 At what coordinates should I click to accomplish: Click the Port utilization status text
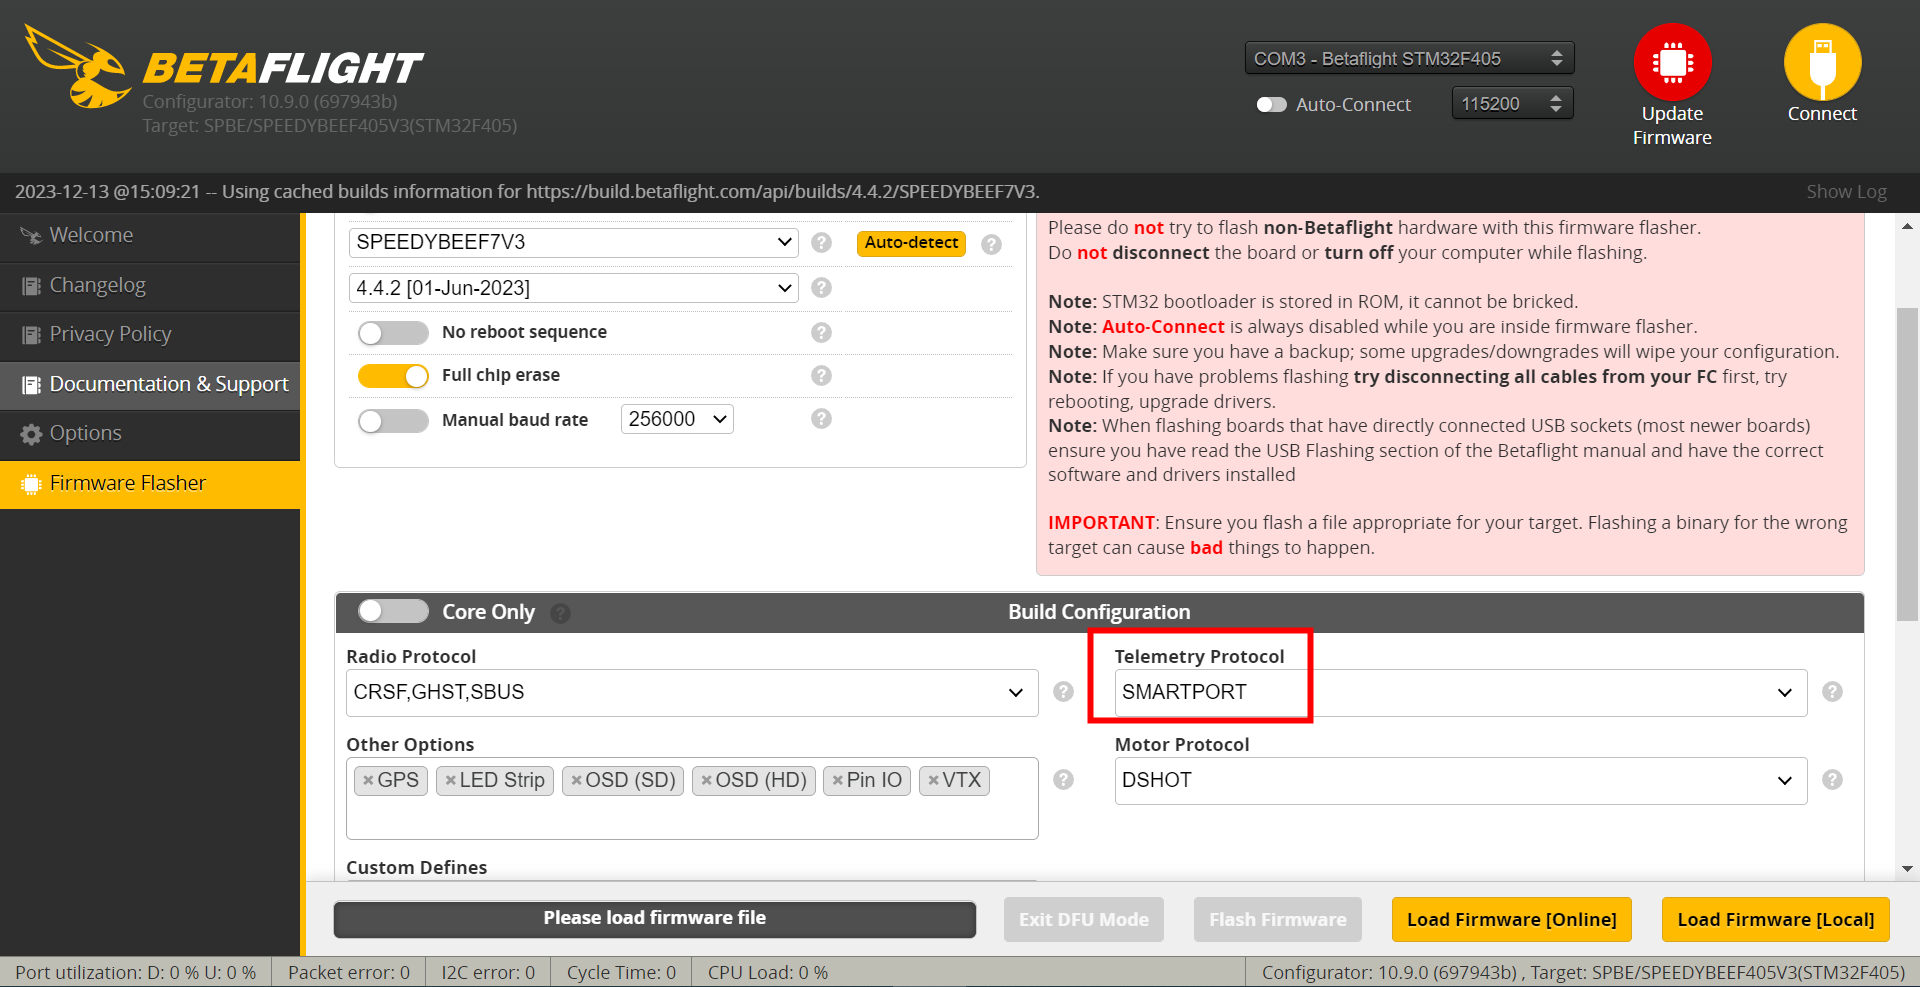pos(135,973)
